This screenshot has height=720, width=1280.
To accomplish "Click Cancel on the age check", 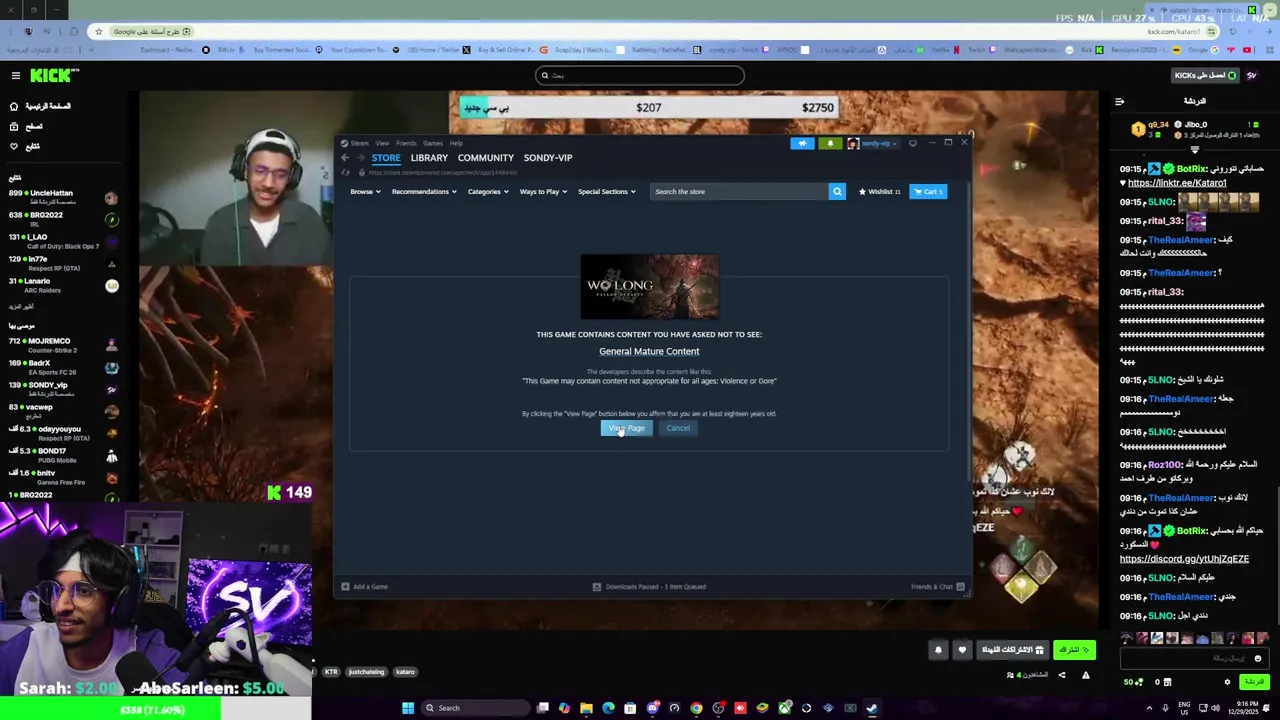I will pyautogui.click(x=678, y=428).
